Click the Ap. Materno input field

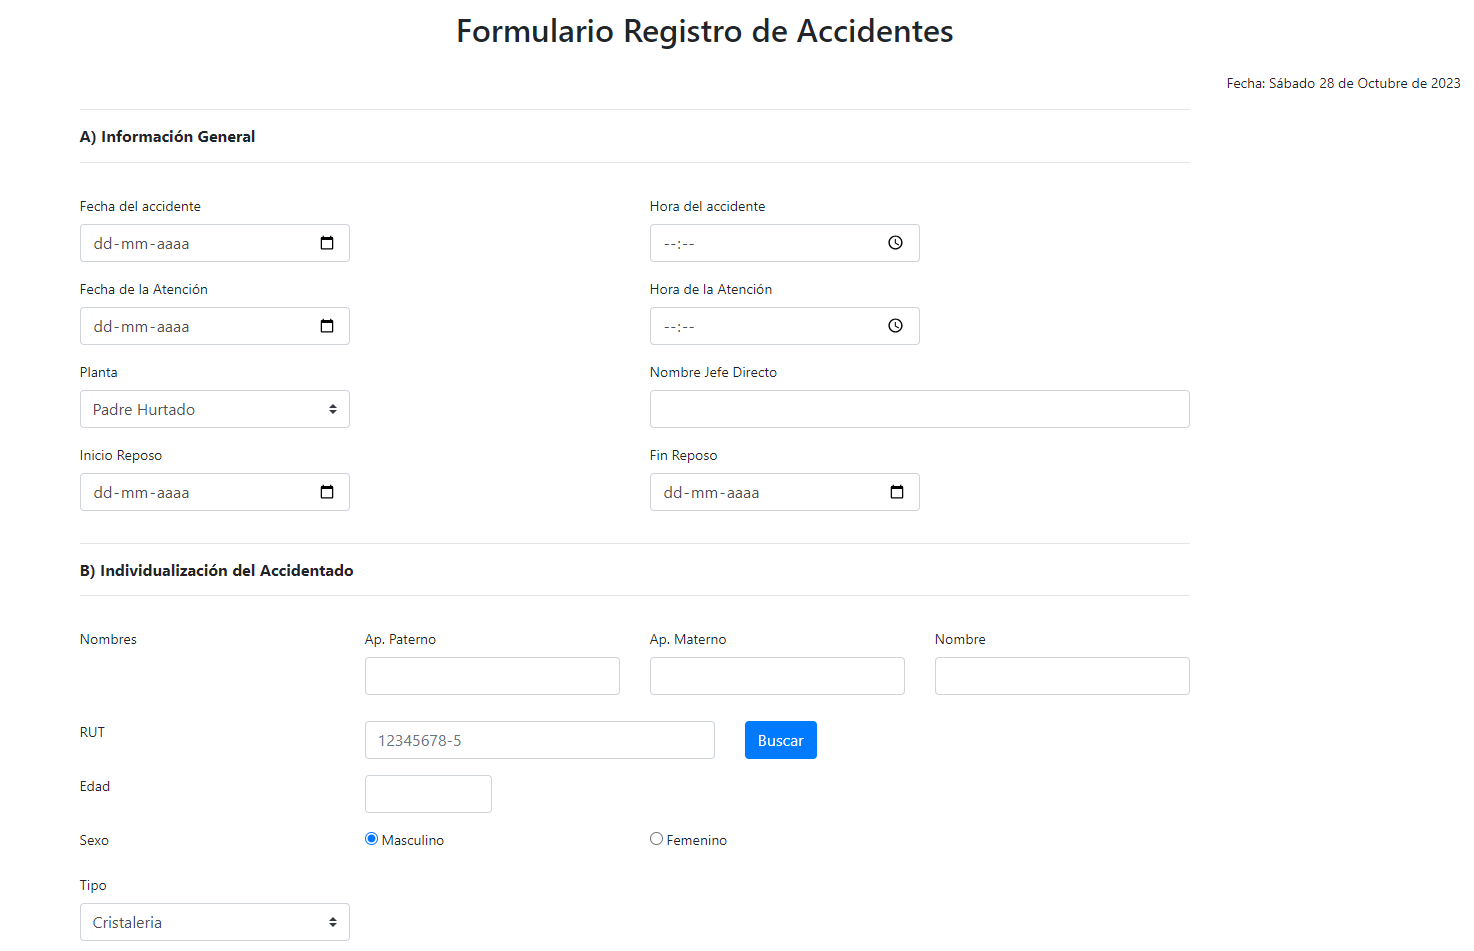[x=777, y=676]
